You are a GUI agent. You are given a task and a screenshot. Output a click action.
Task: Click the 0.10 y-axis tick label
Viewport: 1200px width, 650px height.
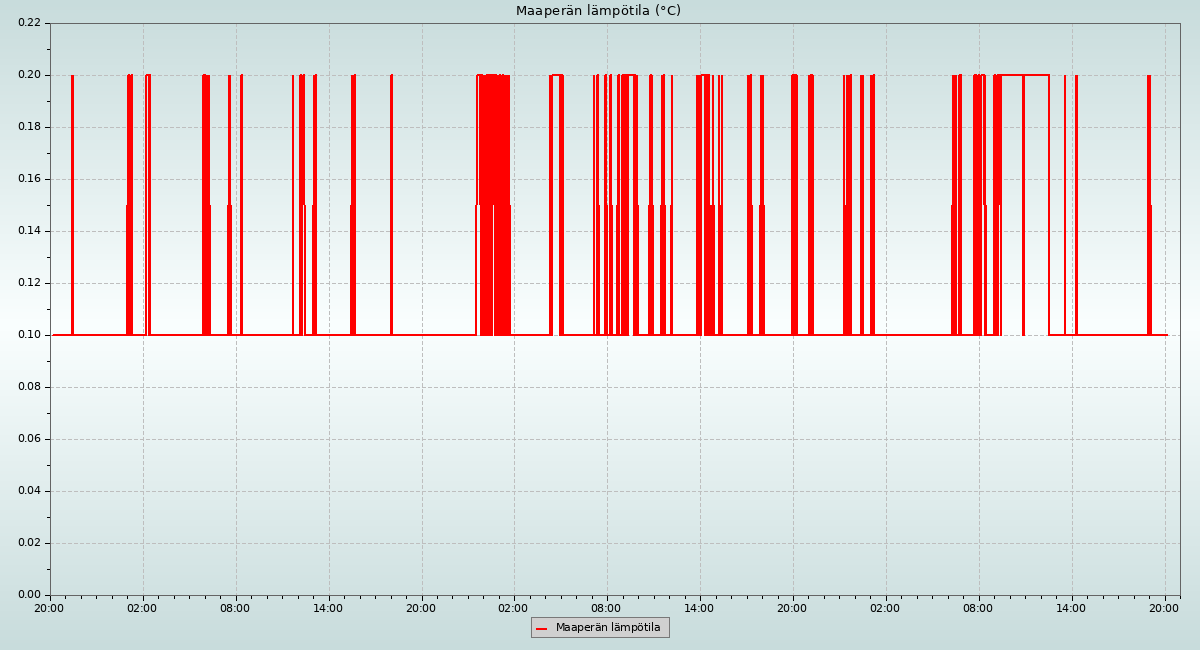click(x=29, y=335)
